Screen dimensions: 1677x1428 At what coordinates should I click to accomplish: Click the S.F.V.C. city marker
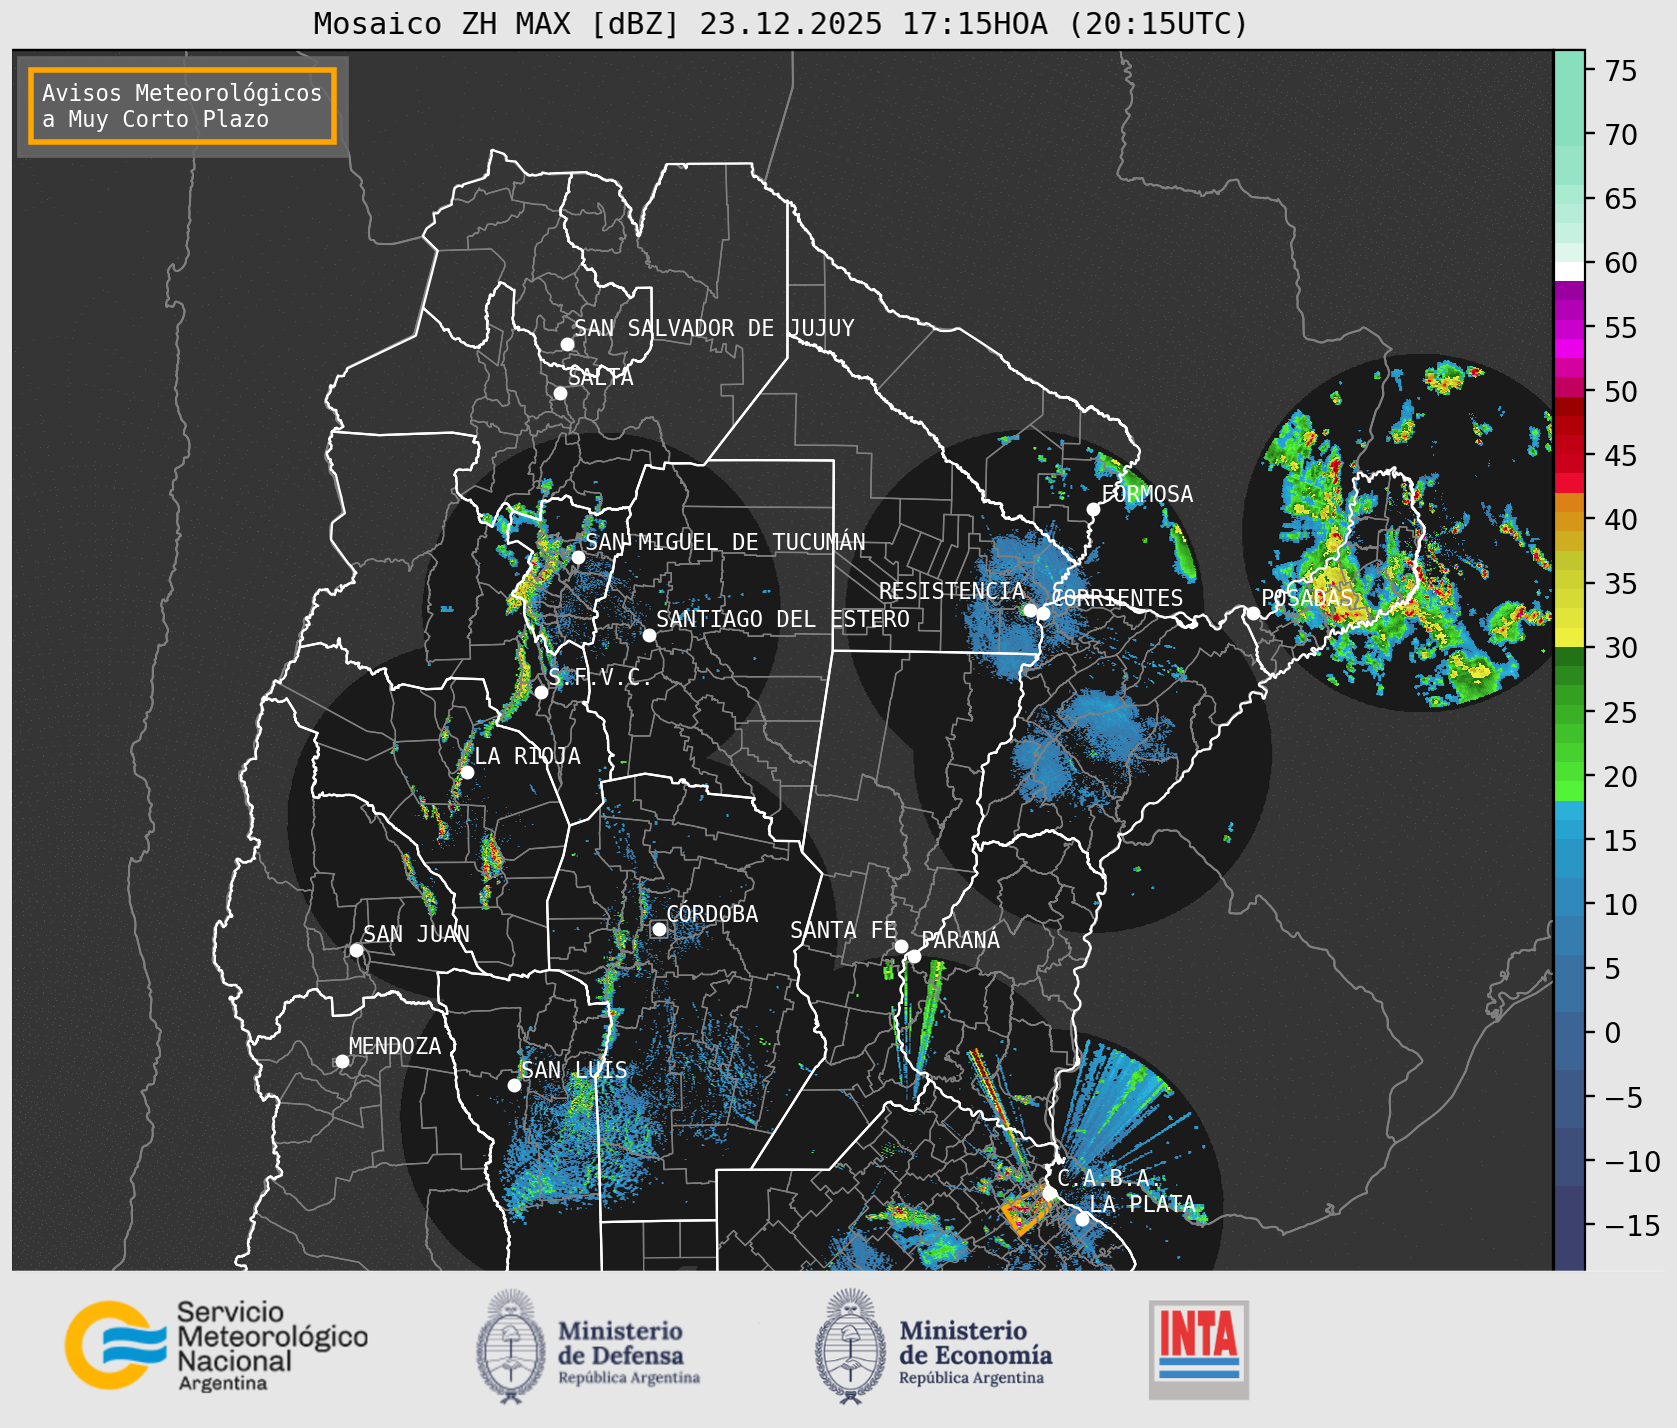click(541, 692)
